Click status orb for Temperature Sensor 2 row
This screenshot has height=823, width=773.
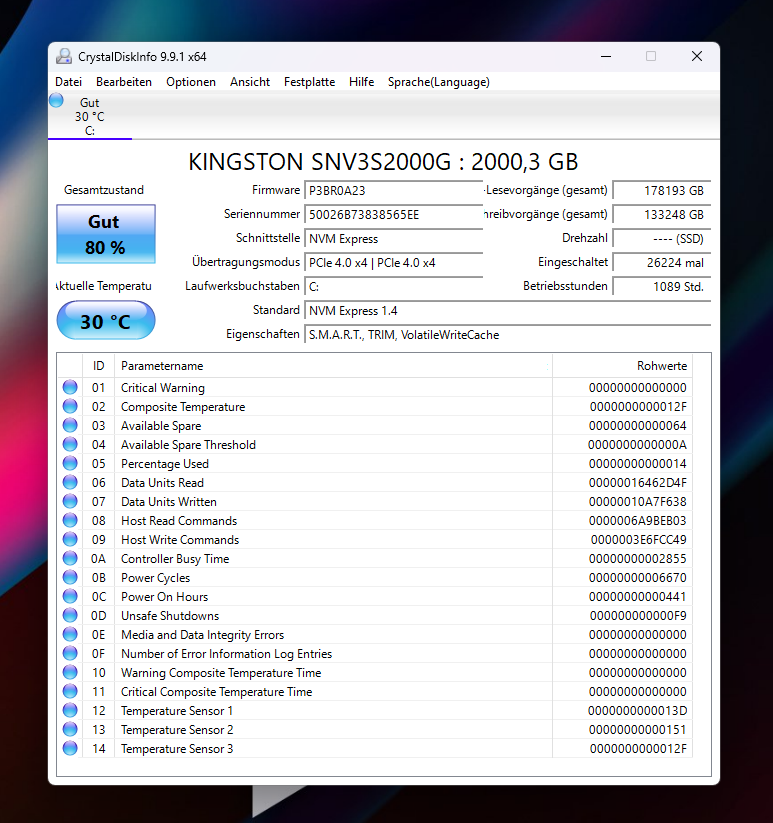point(70,729)
